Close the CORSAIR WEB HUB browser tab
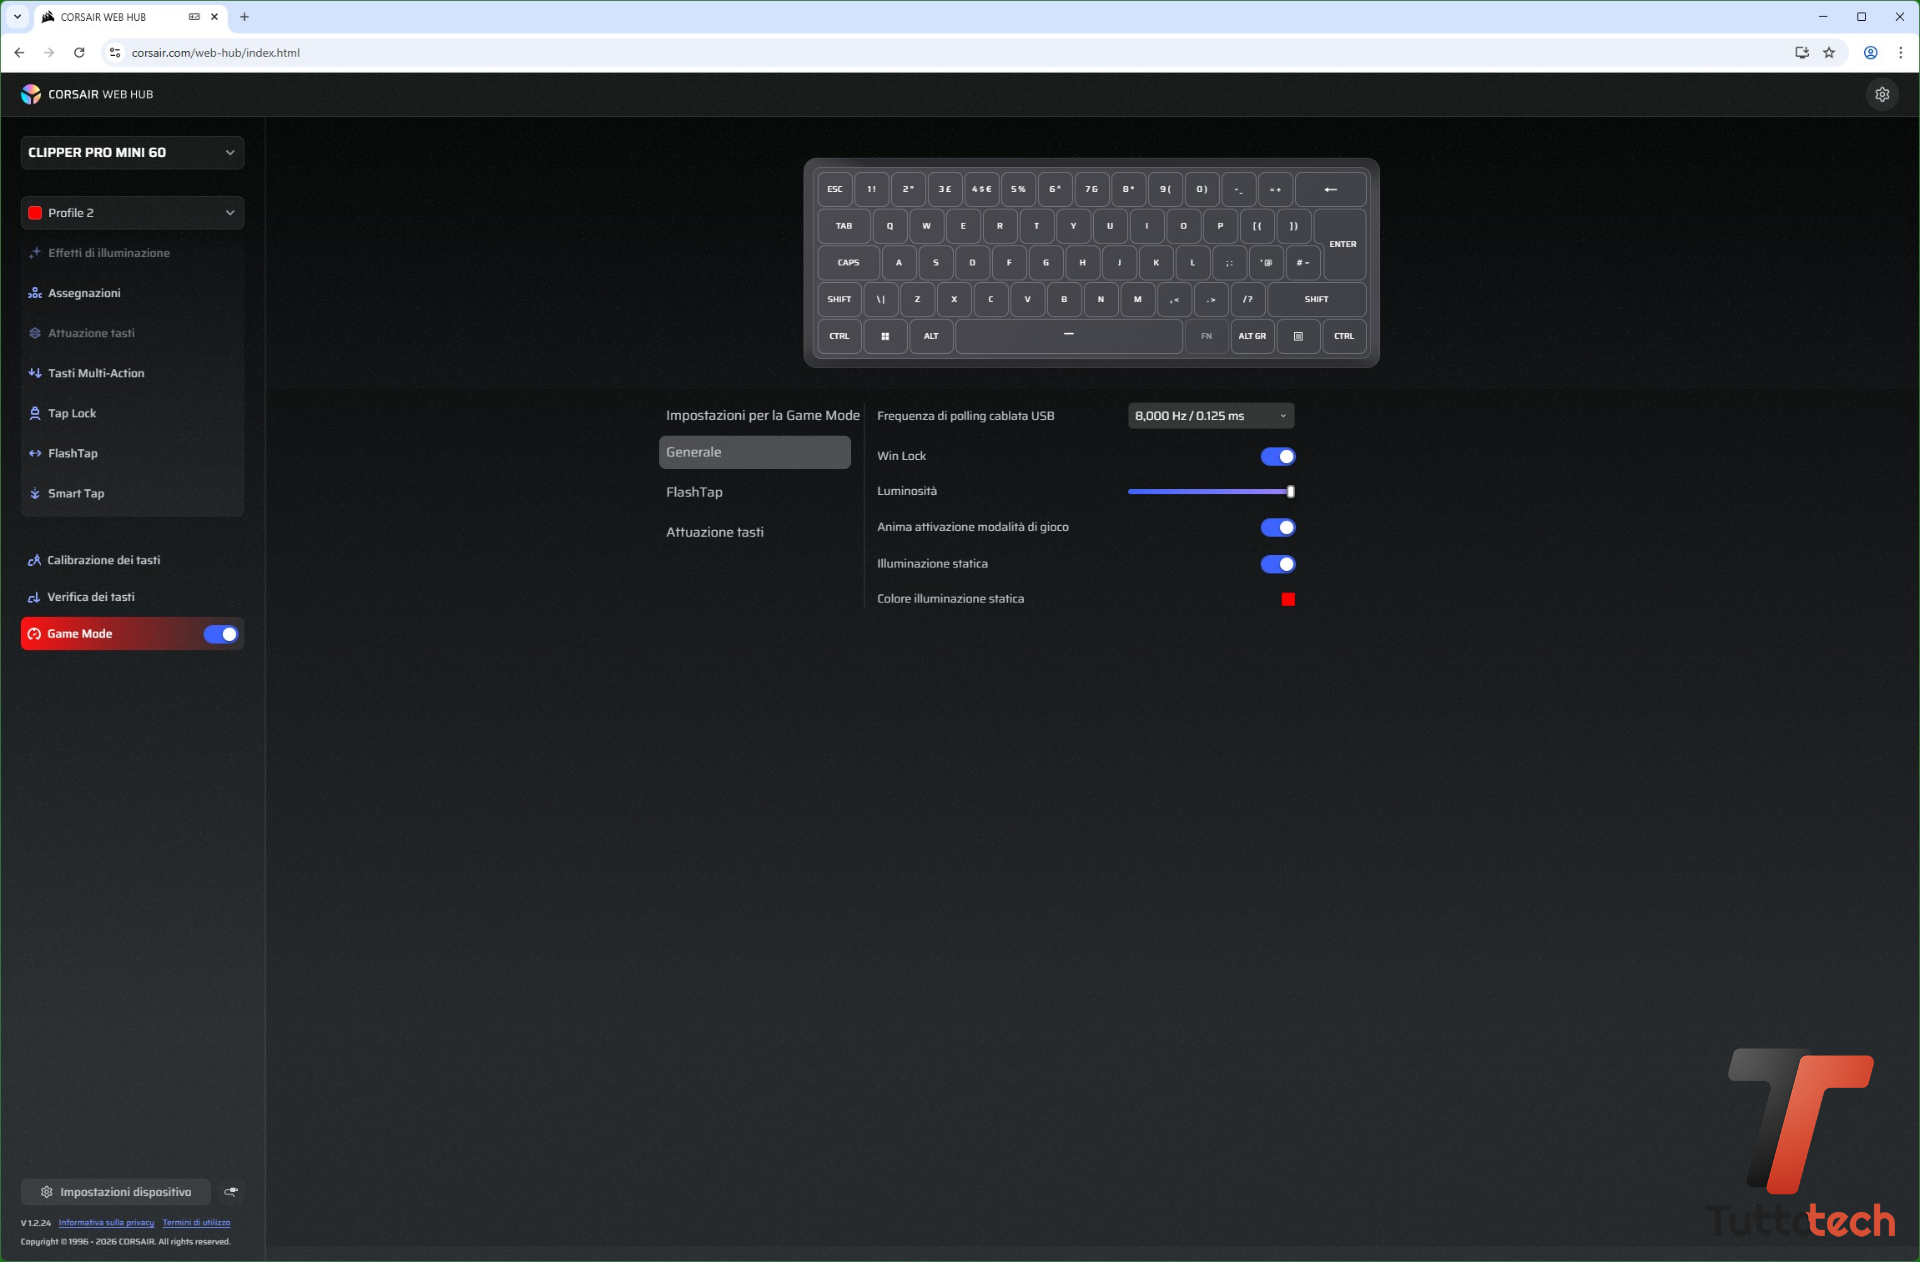Screen dimensions: 1920x1262 tap(214, 17)
